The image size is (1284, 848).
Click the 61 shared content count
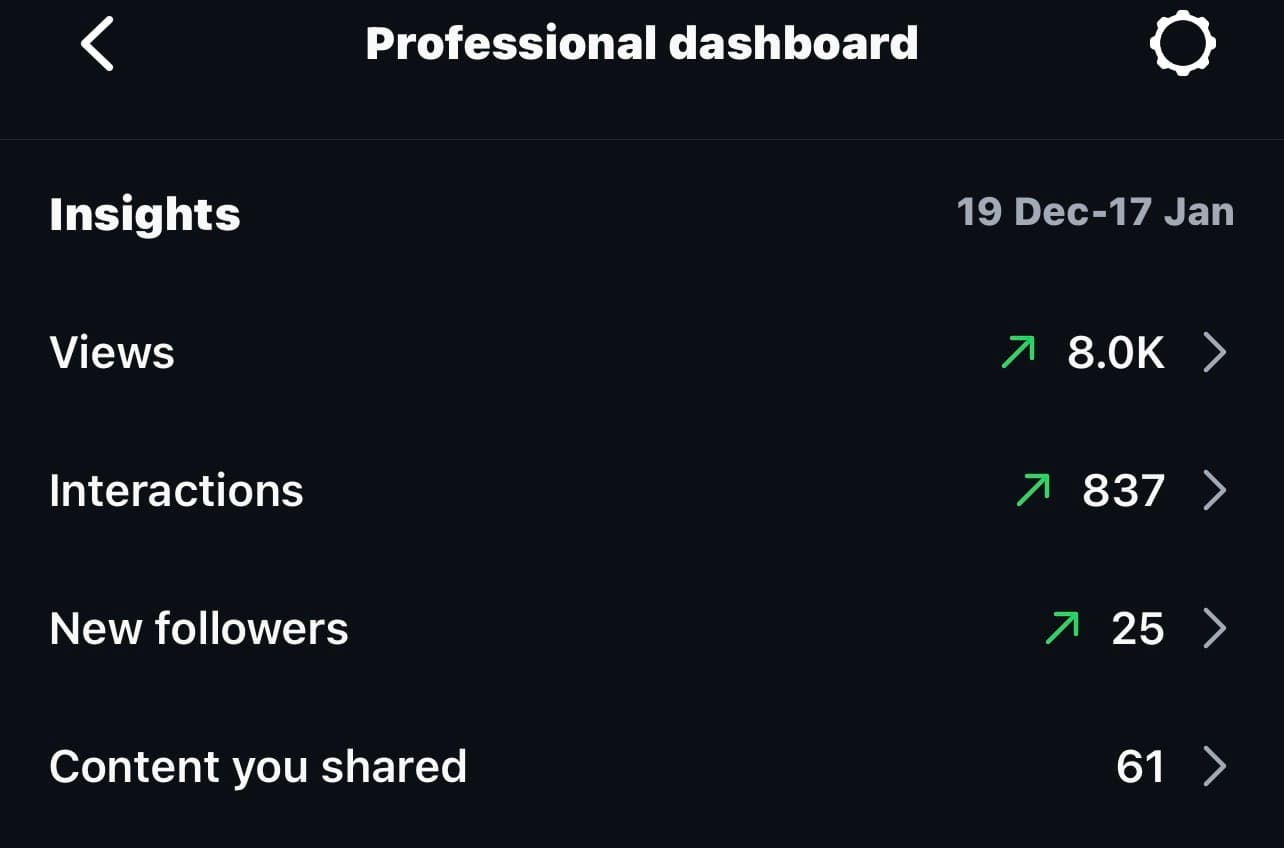tap(1140, 767)
